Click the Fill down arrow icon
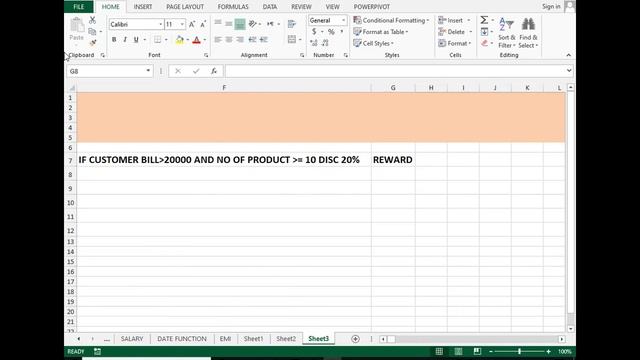This screenshot has height=360, width=640. (484, 31)
